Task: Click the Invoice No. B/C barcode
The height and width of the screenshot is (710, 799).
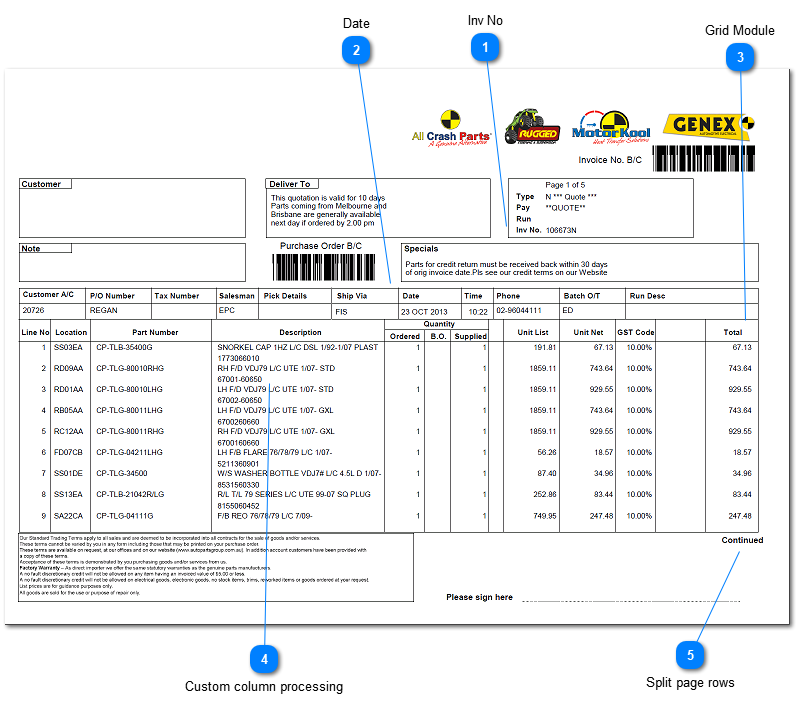Action: [x=704, y=159]
